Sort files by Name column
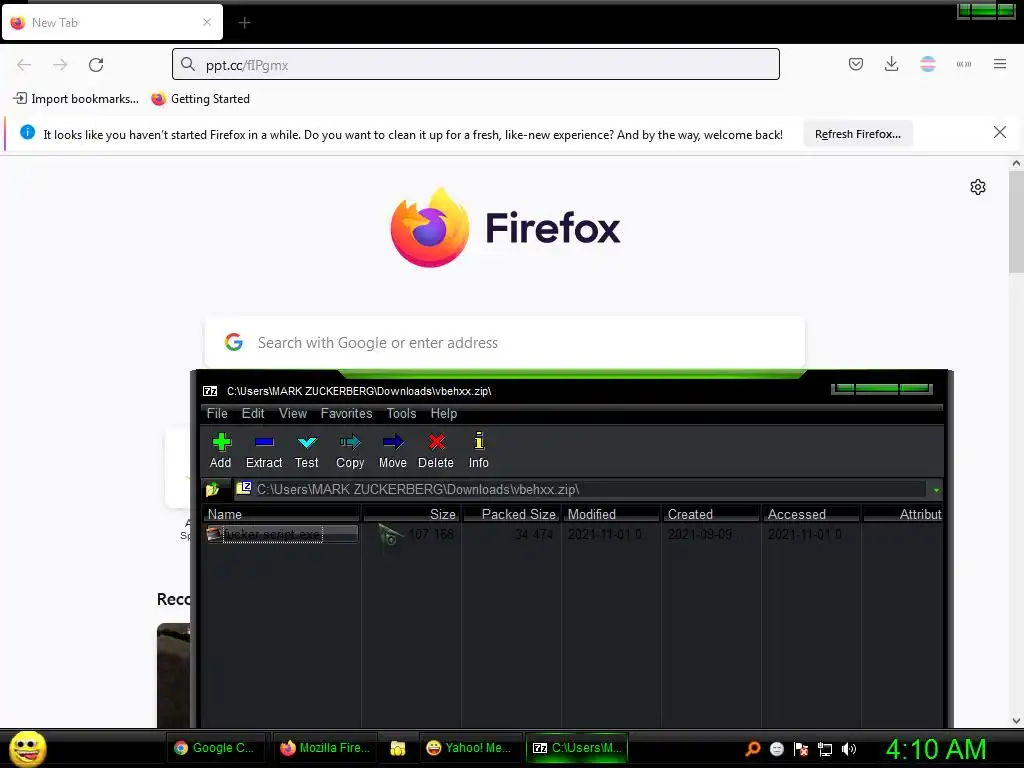Screen dimensions: 1024x768 pyautogui.click(x=281, y=514)
